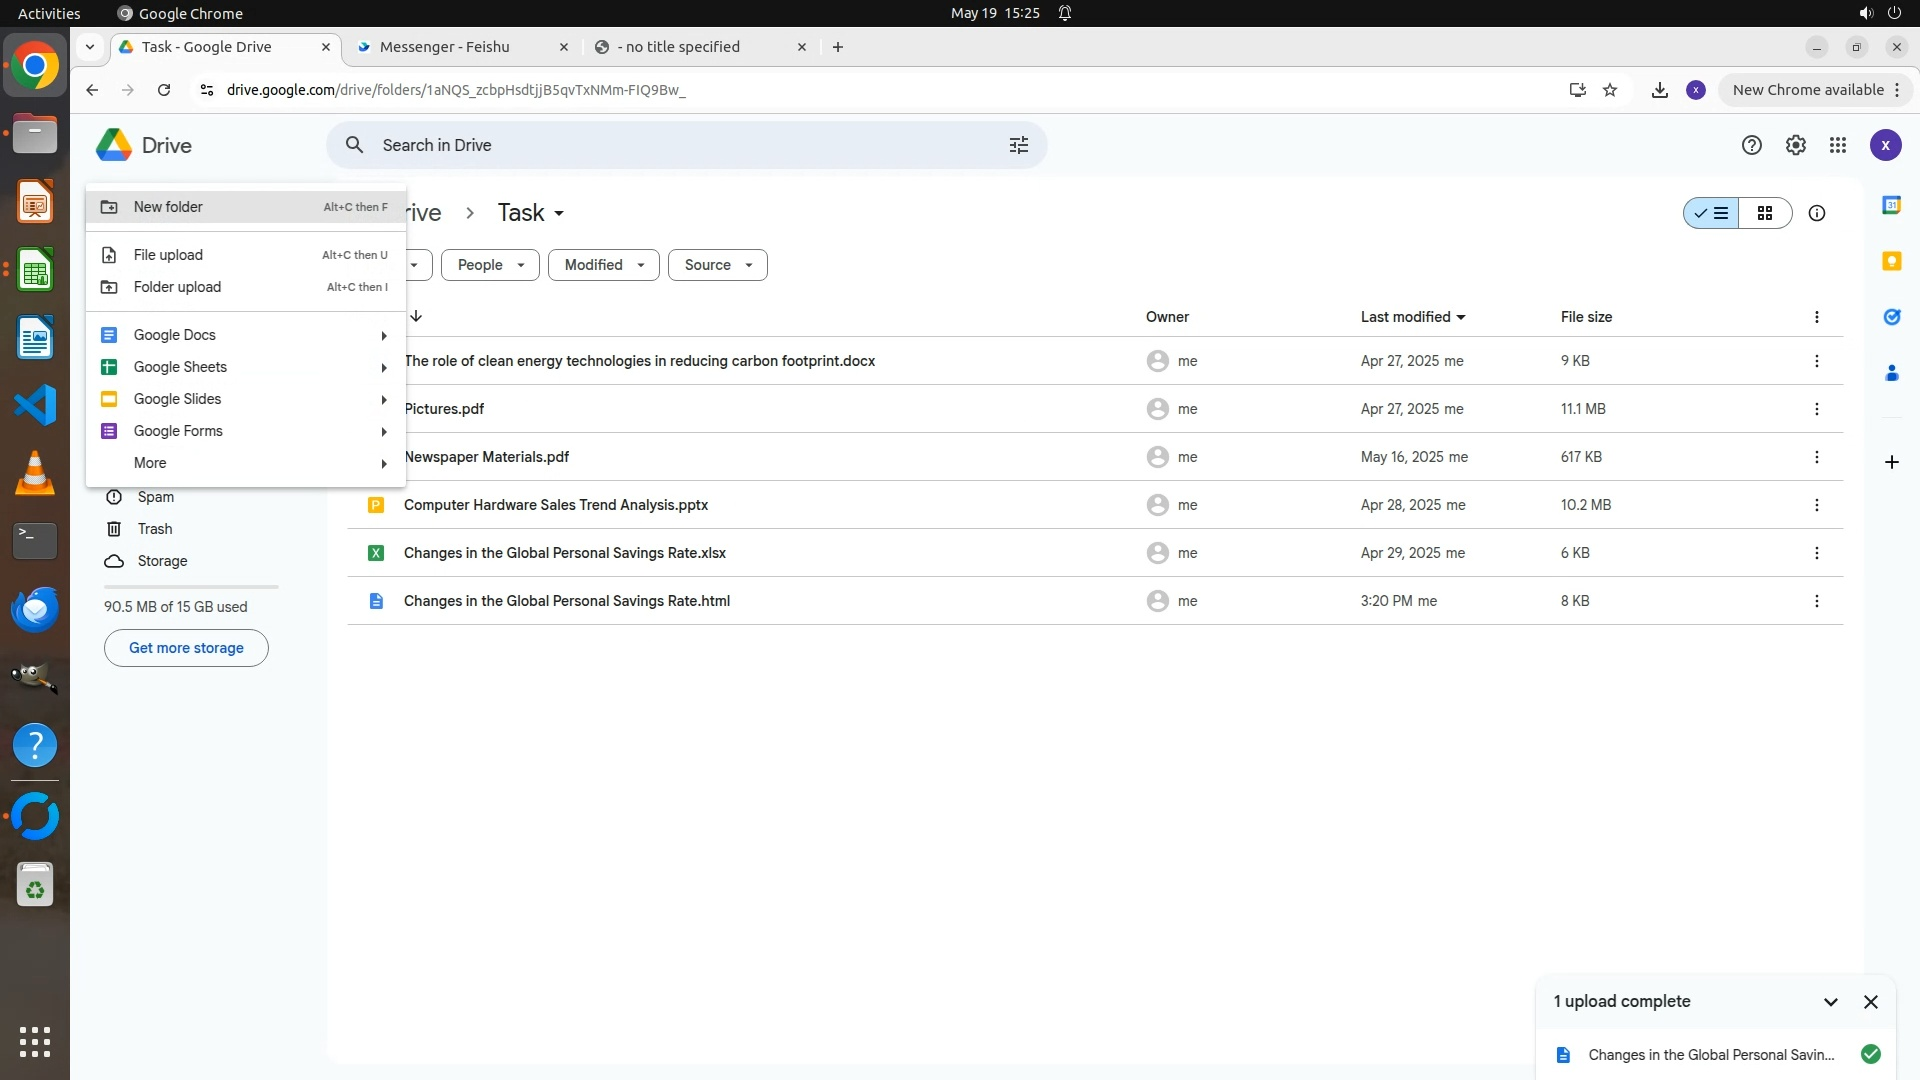
Task: Click Get more storage button
Action: point(186,648)
